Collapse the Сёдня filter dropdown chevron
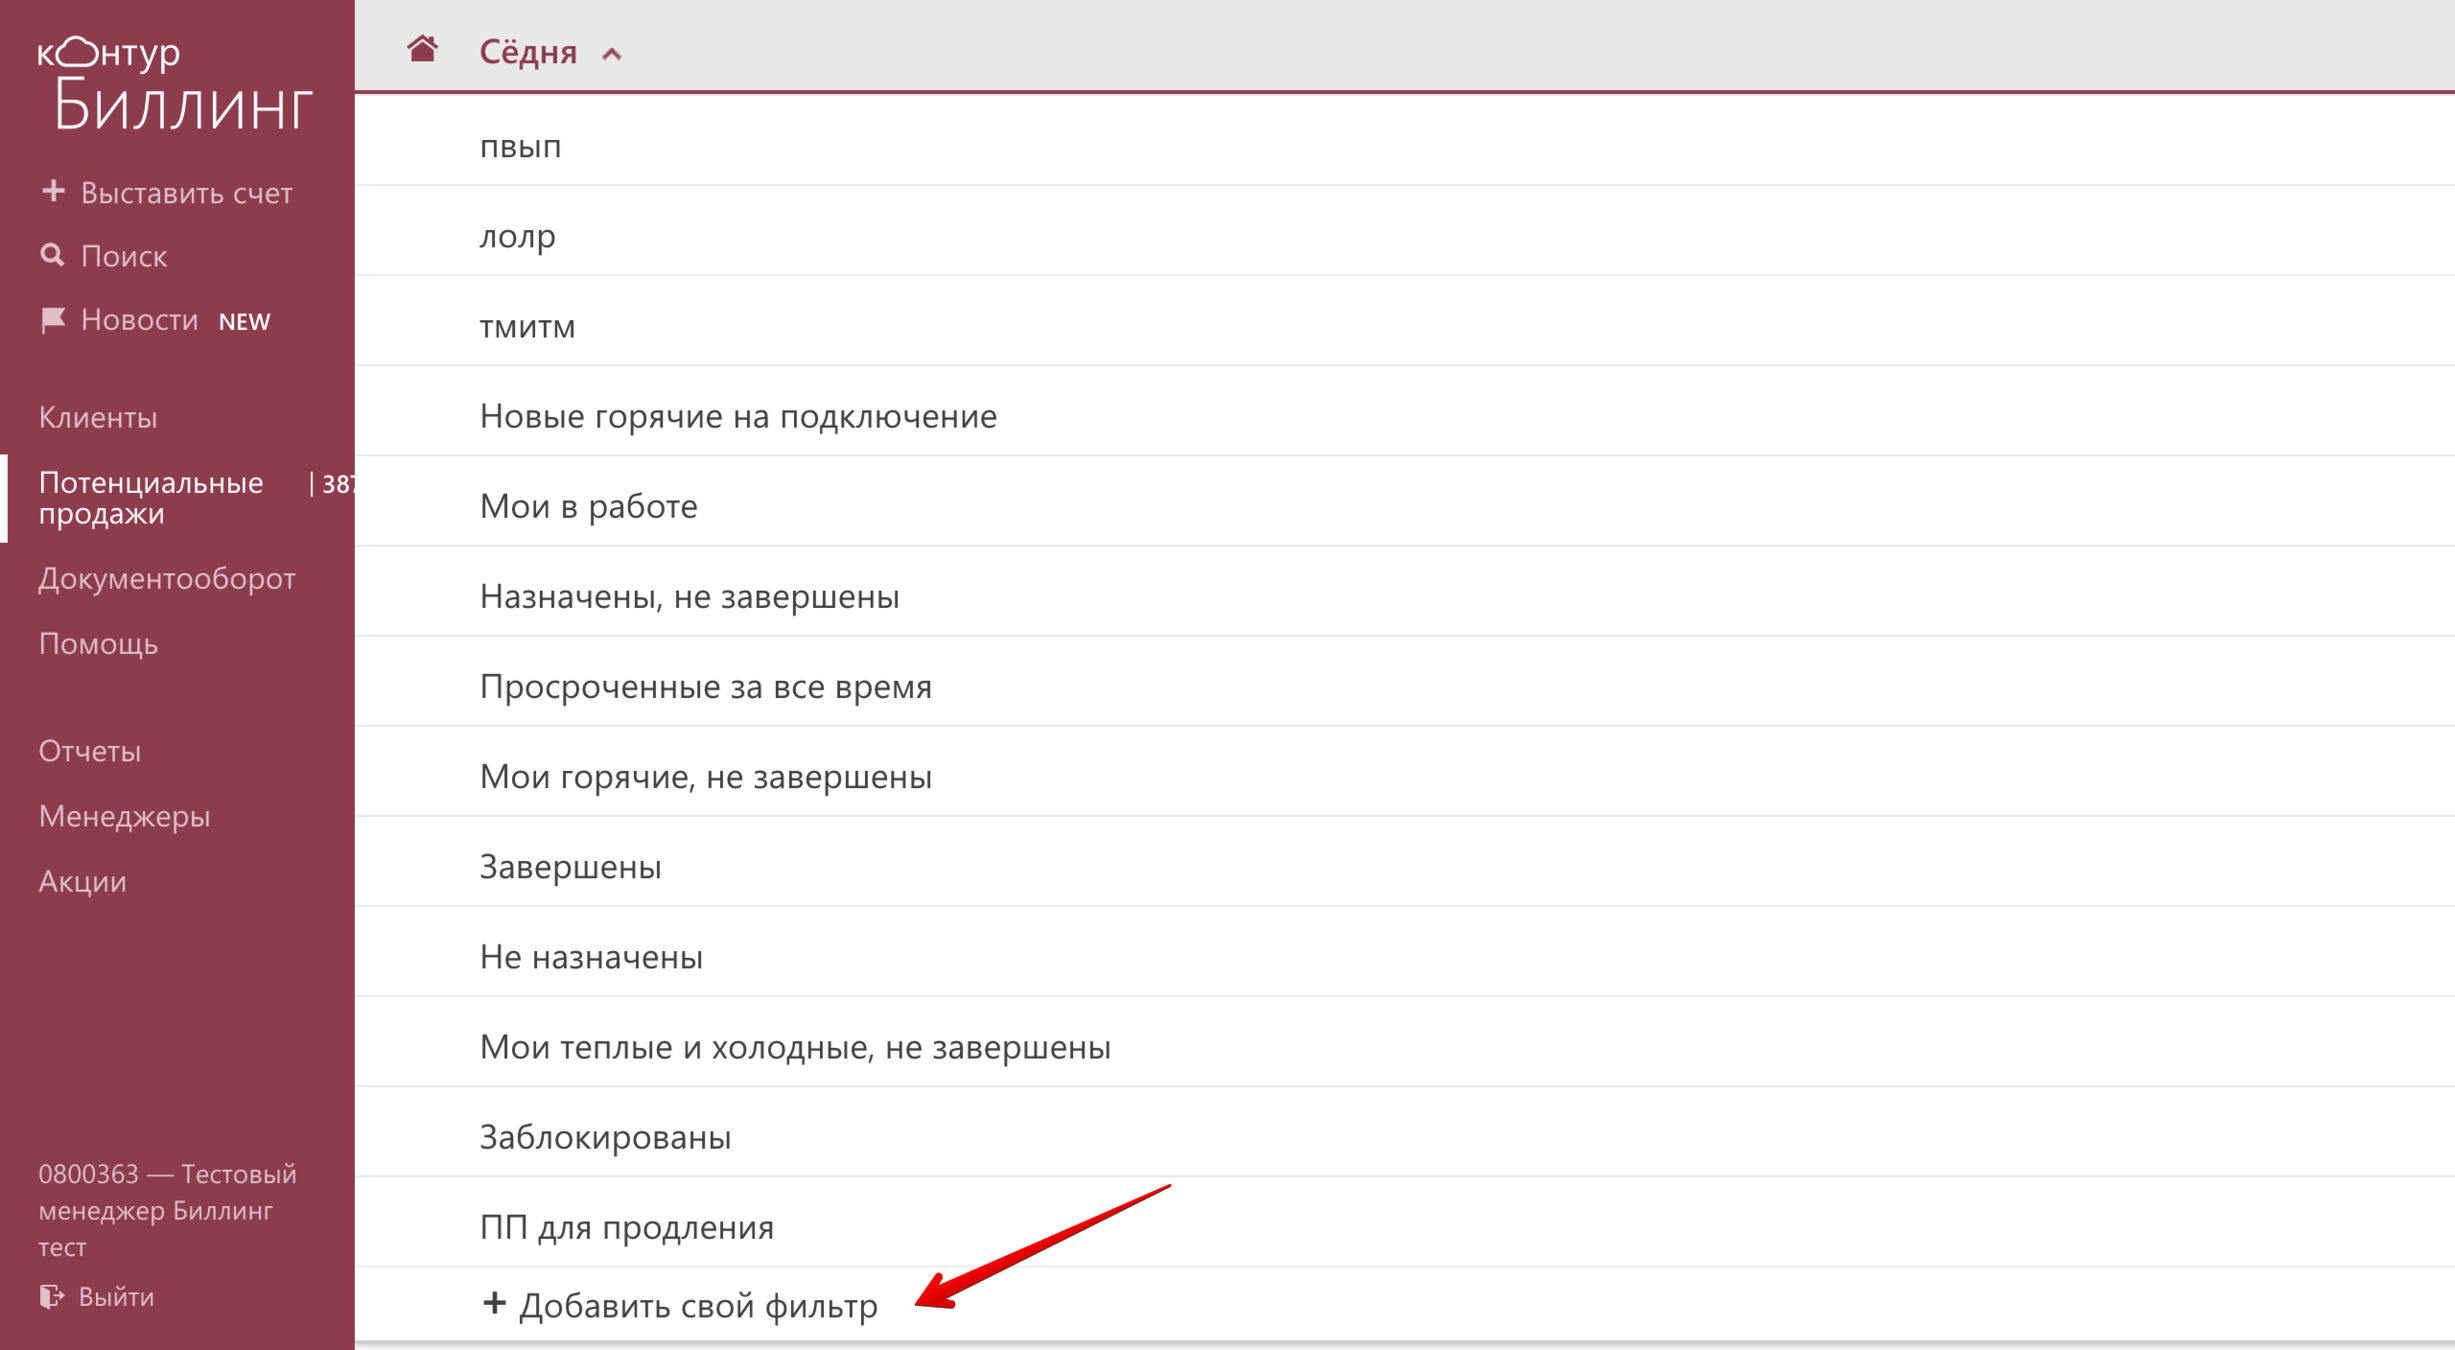2455x1350 pixels. (612, 54)
